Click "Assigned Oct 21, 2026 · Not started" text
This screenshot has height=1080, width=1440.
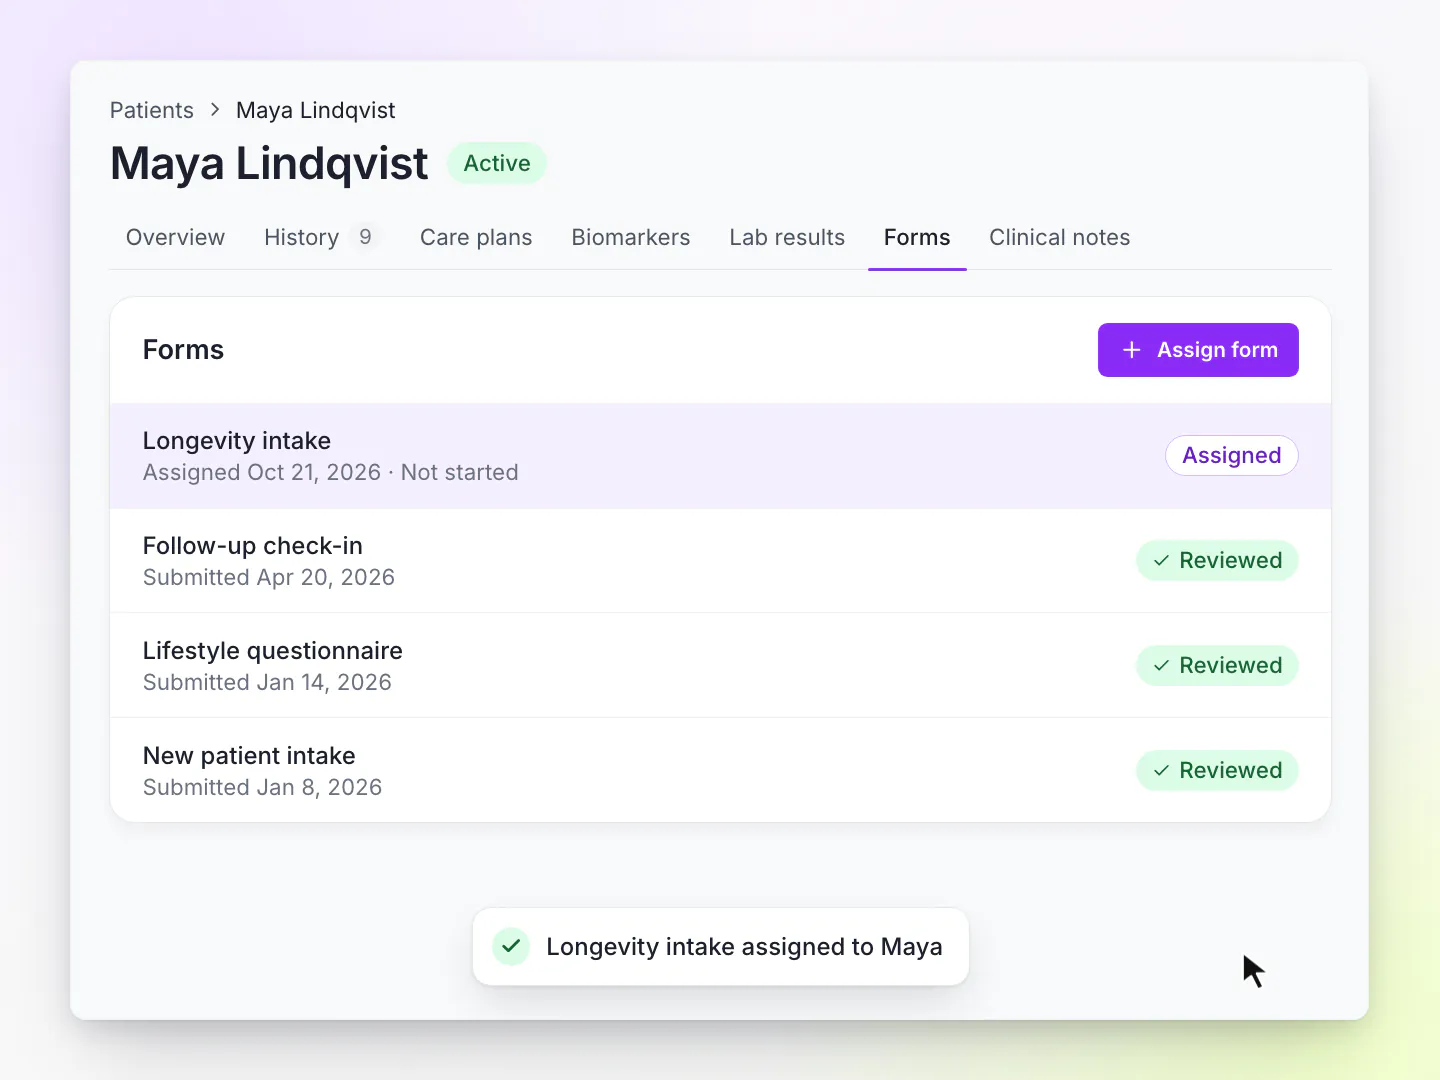pos(331,473)
